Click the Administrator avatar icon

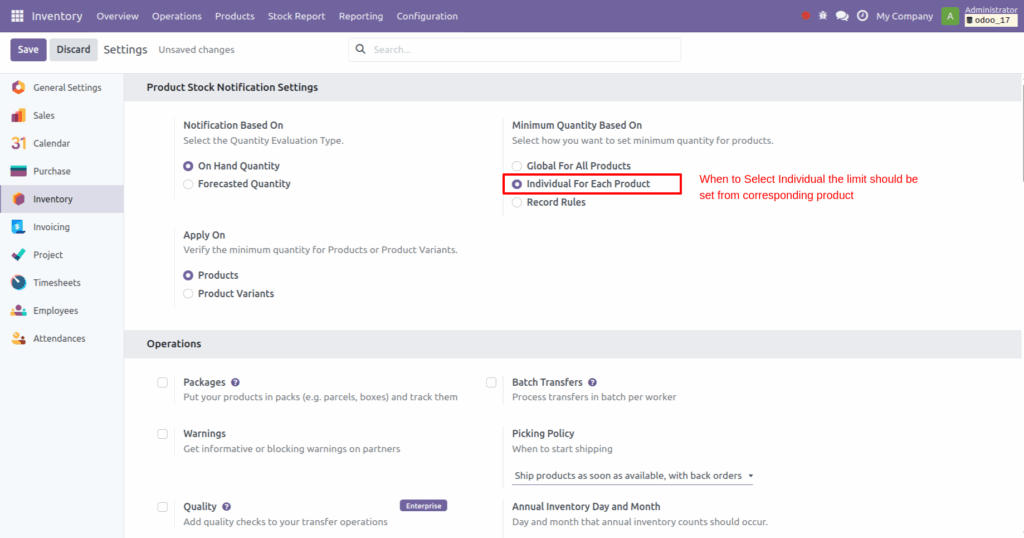(950, 16)
